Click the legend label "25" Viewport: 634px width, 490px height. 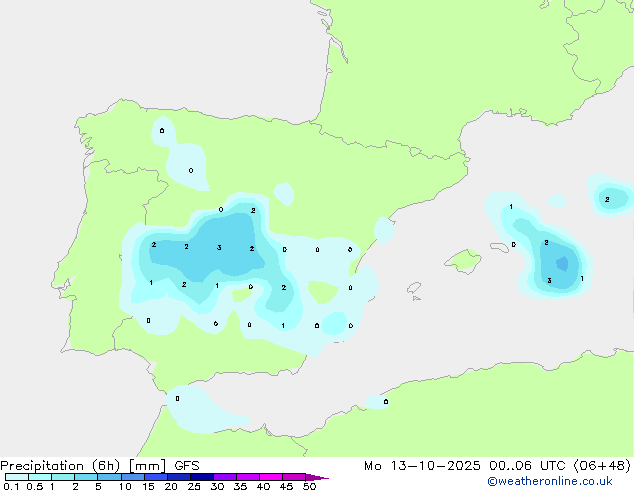pyautogui.click(x=194, y=486)
